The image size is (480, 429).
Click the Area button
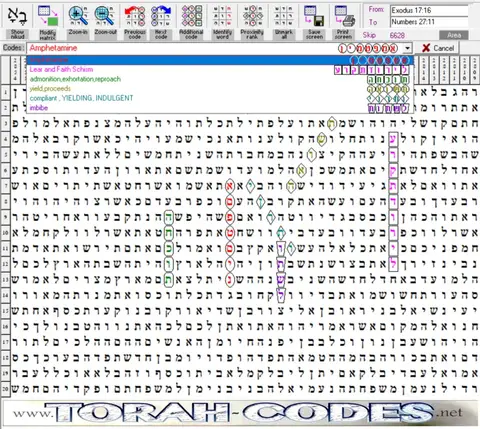pyautogui.click(x=454, y=35)
